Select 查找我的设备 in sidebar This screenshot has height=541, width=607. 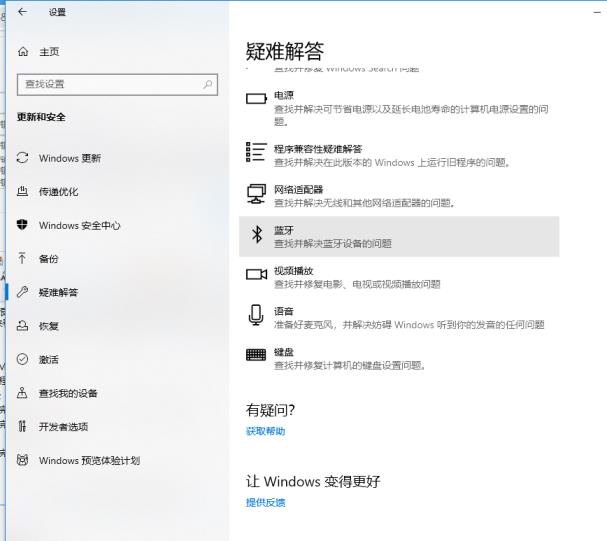[68, 393]
